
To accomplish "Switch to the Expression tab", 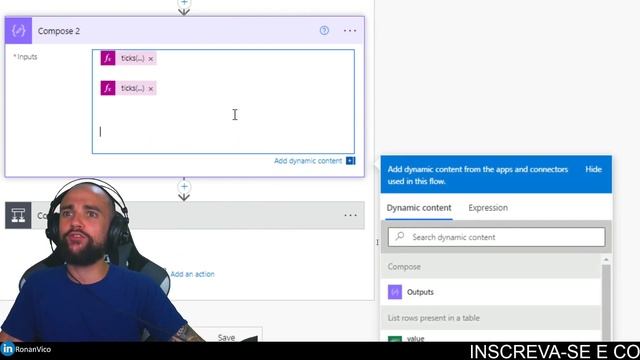I will 488,208.
